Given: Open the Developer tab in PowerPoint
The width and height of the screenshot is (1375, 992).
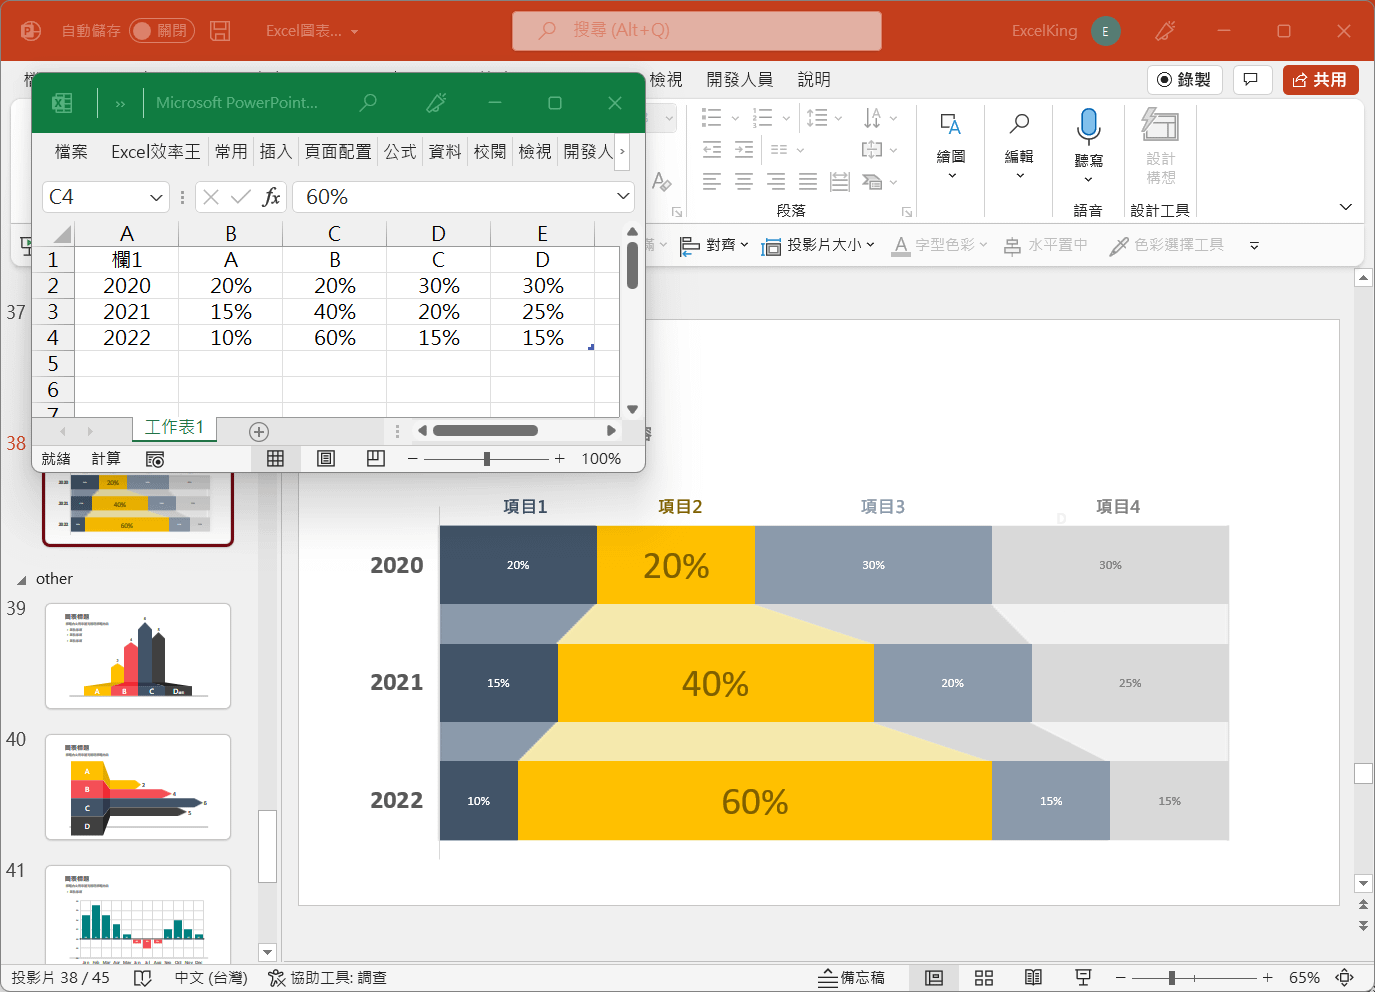Looking at the screenshot, I should (x=739, y=79).
